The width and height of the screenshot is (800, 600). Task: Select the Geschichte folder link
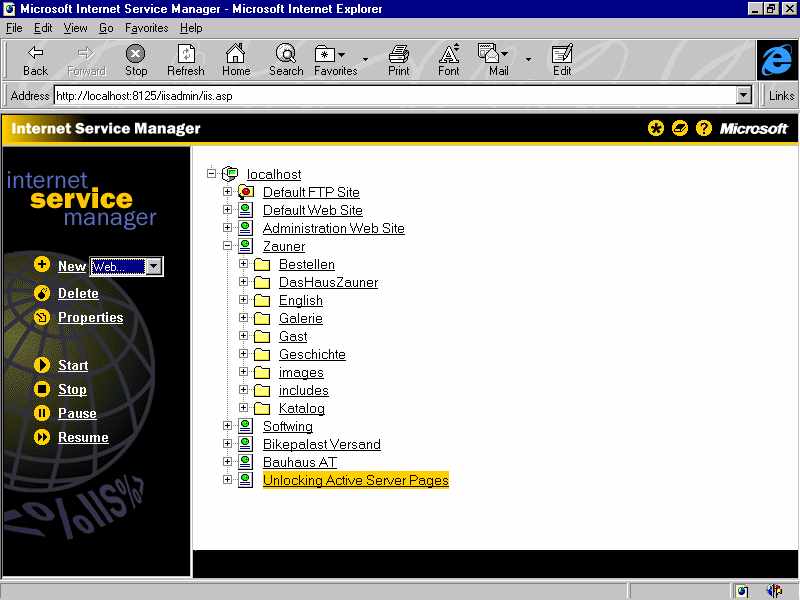pyautogui.click(x=312, y=354)
